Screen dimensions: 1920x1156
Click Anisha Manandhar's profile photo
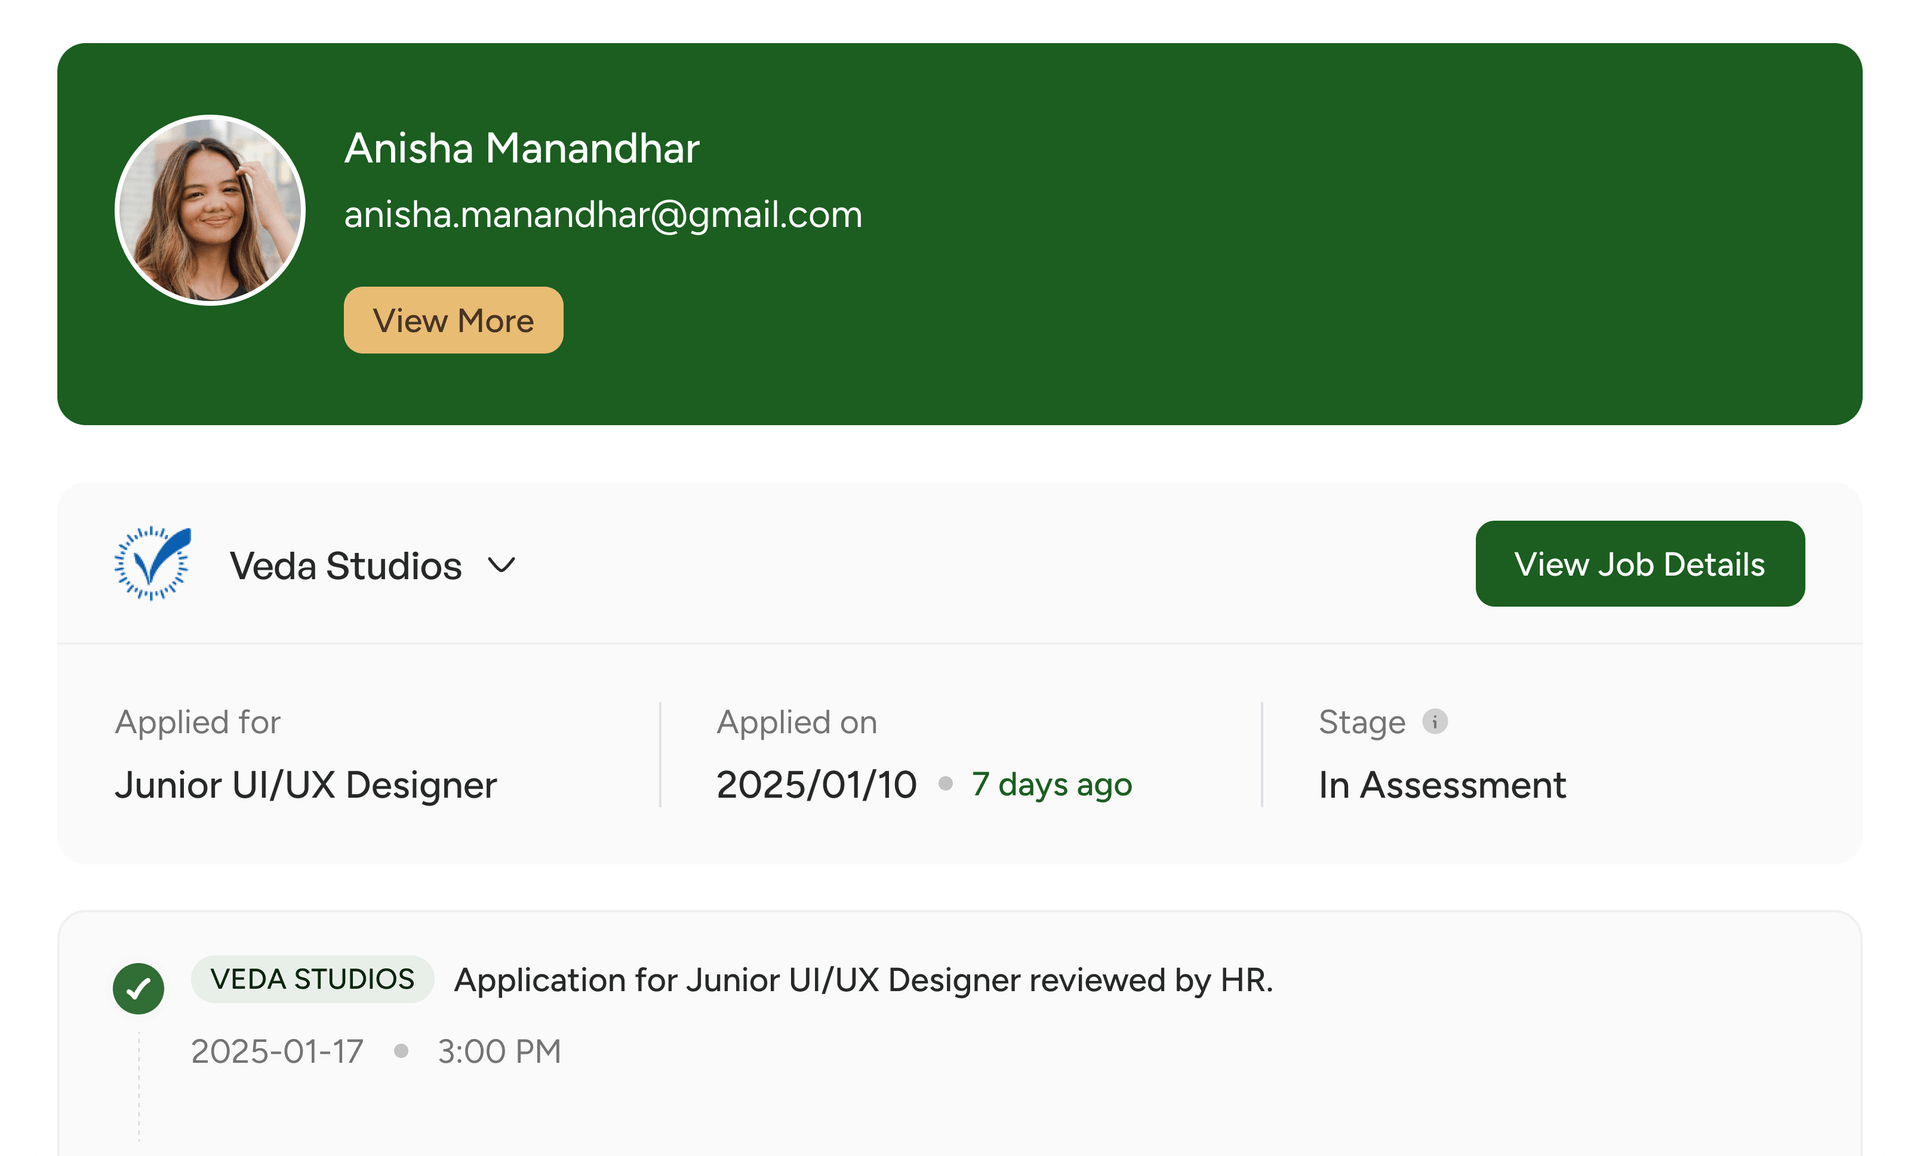[210, 210]
